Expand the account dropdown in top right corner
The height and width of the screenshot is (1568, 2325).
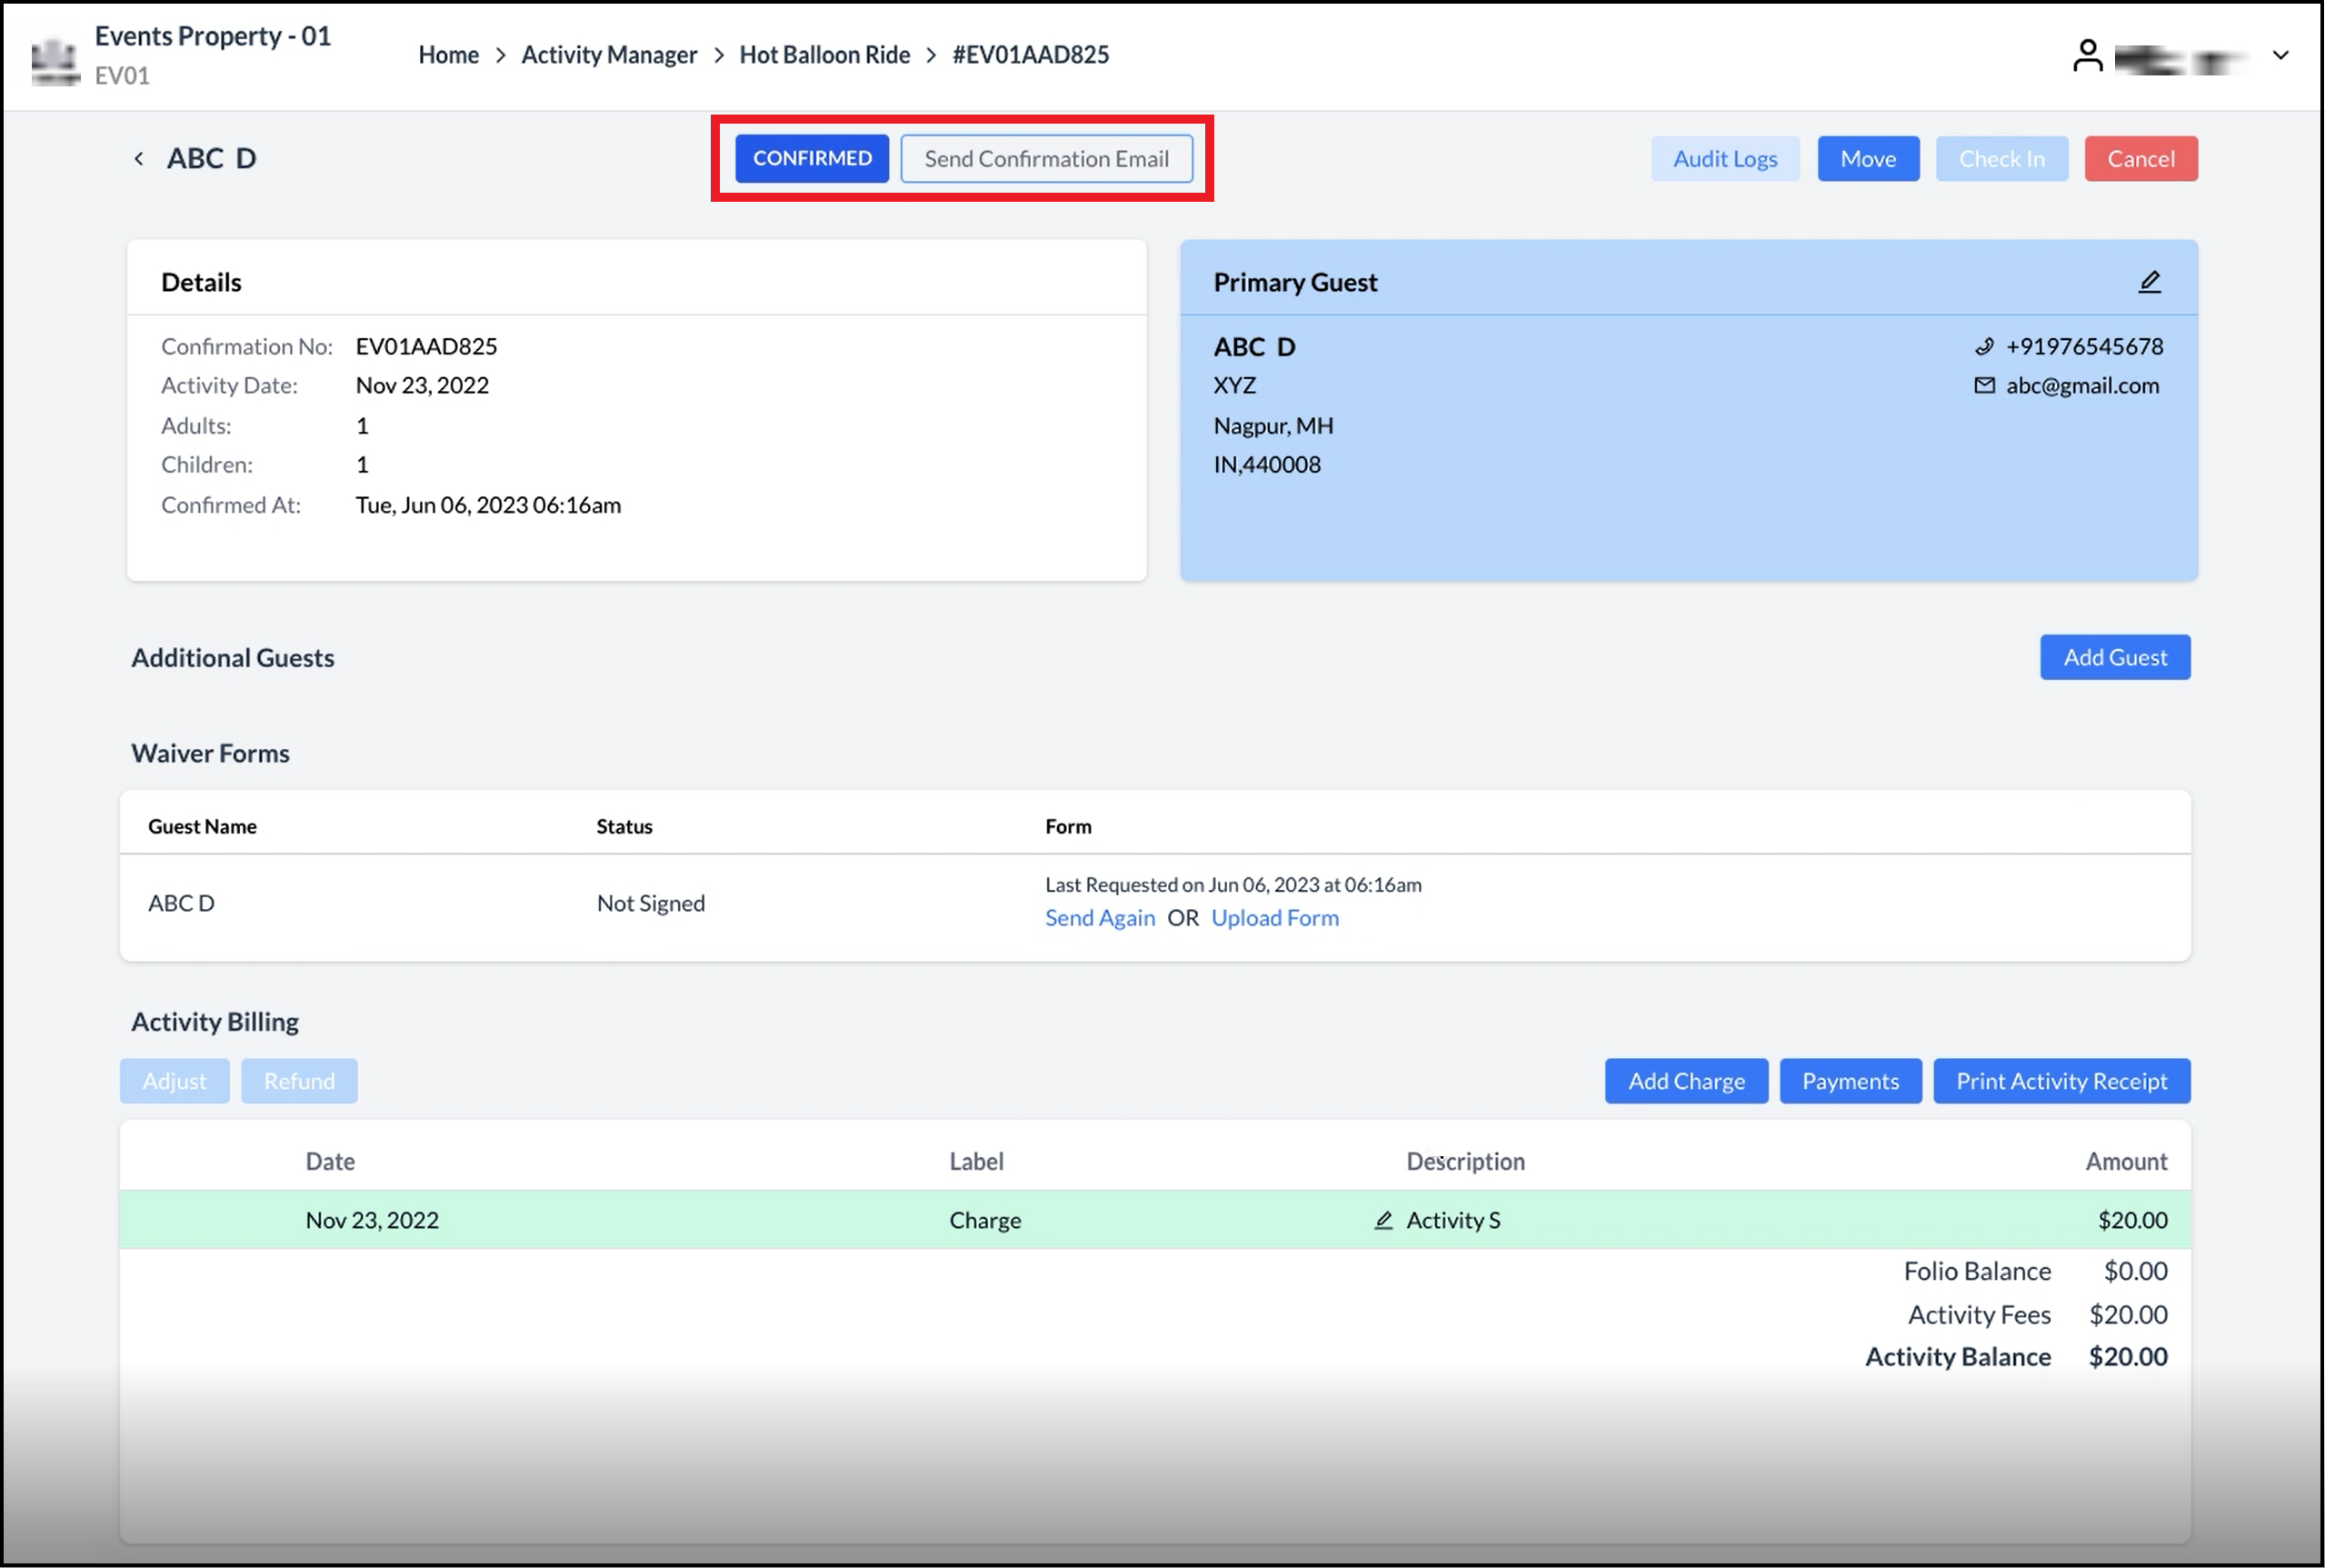coord(2281,55)
